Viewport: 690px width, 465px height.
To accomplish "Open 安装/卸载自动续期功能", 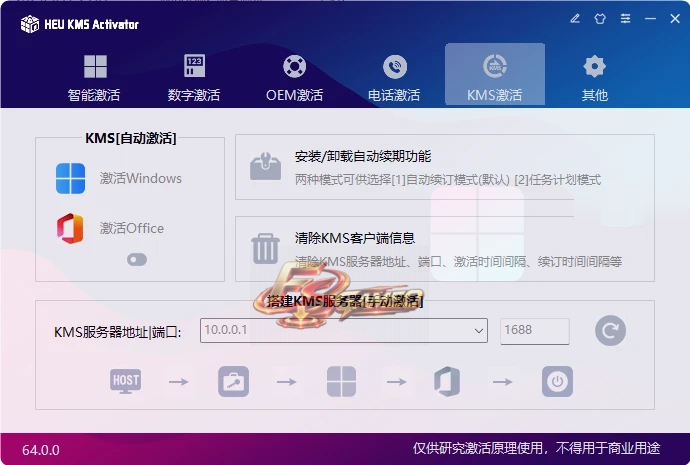I will coord(363,157).
